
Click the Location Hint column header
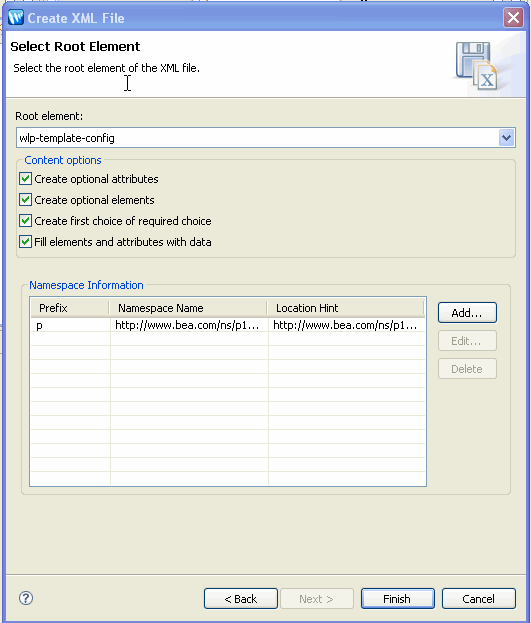[x=345, y=308]
